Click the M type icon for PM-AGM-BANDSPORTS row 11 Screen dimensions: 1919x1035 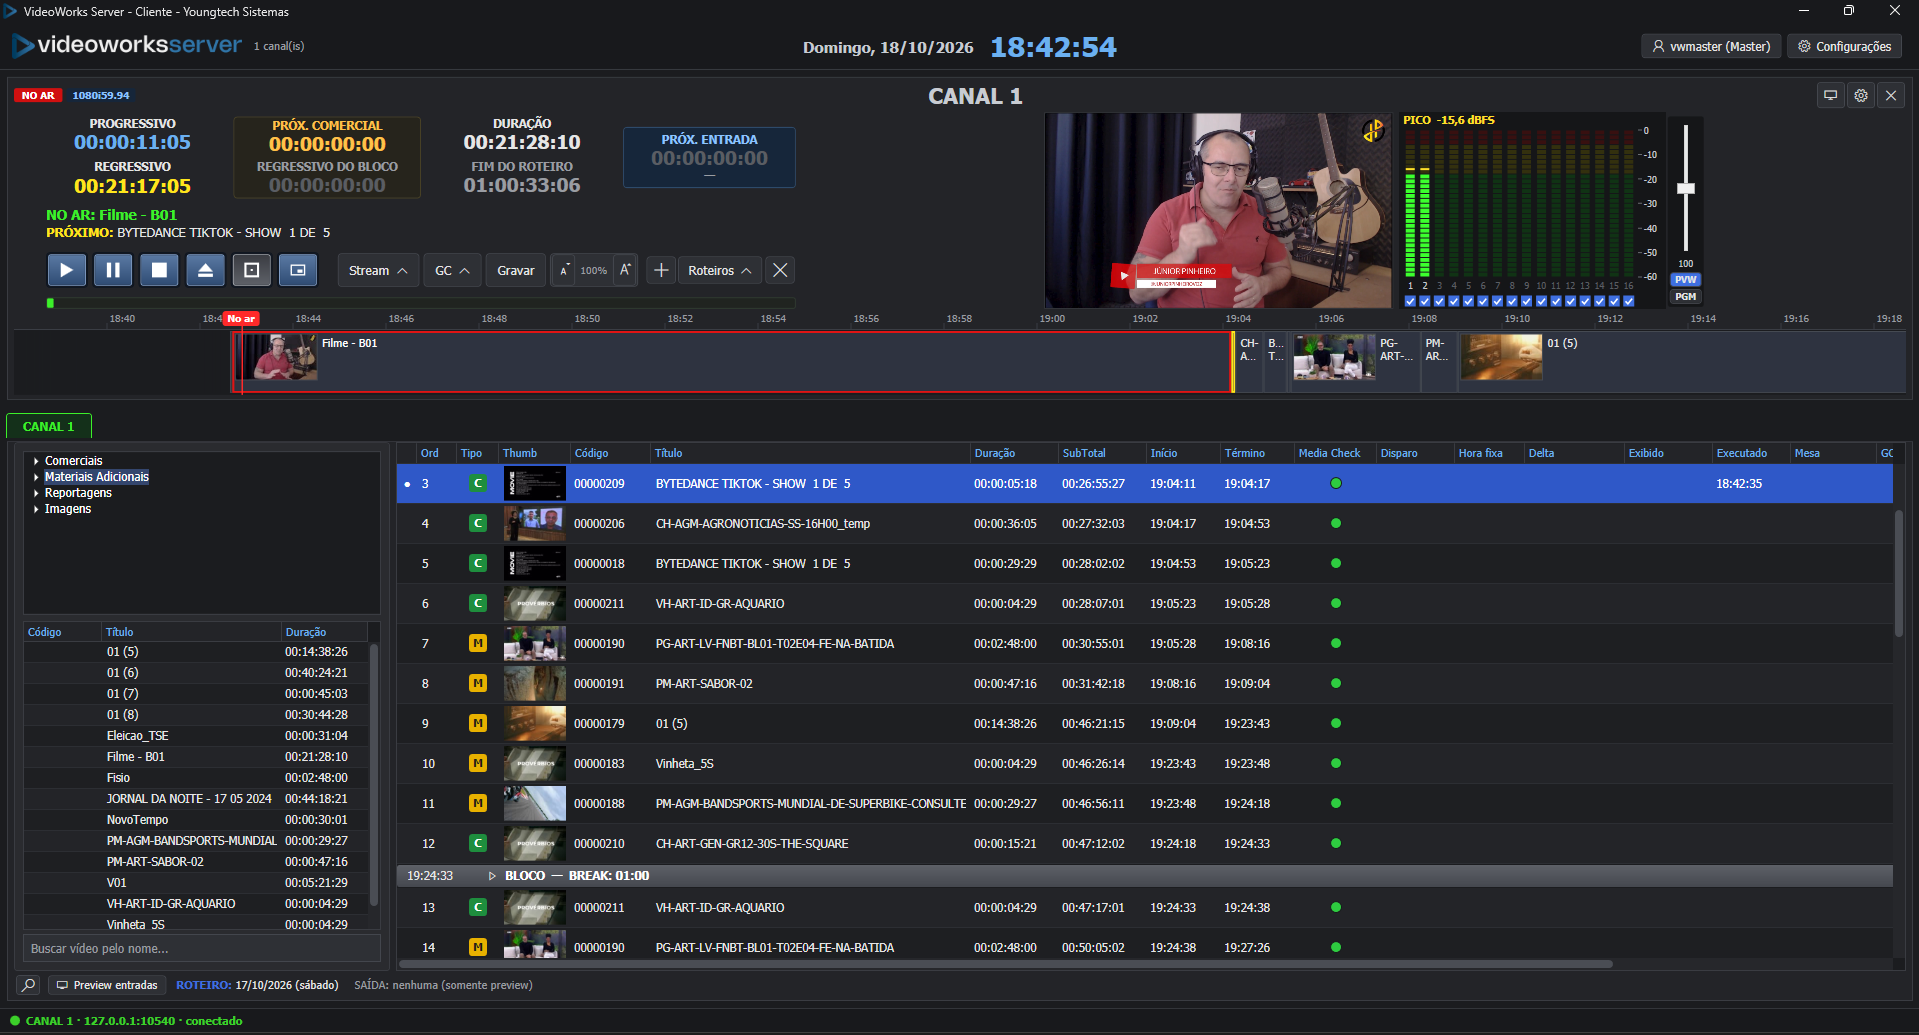pyautogui.click(x=478, y=803)
